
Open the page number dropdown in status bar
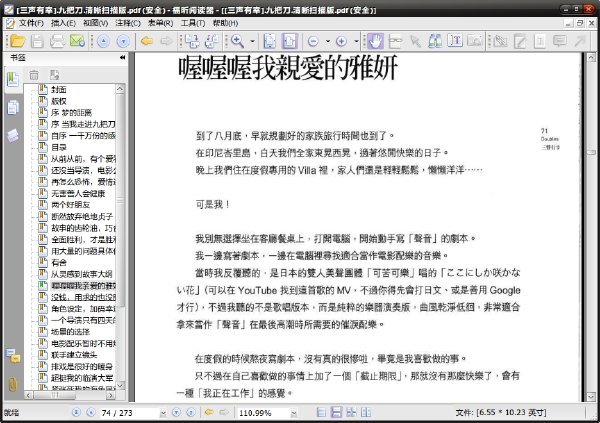click(x=163, y=413)
